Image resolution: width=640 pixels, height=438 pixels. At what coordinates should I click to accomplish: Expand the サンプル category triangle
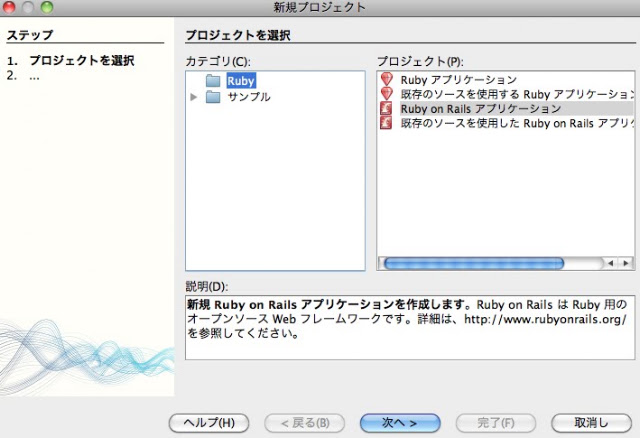[x=194, y=97]
